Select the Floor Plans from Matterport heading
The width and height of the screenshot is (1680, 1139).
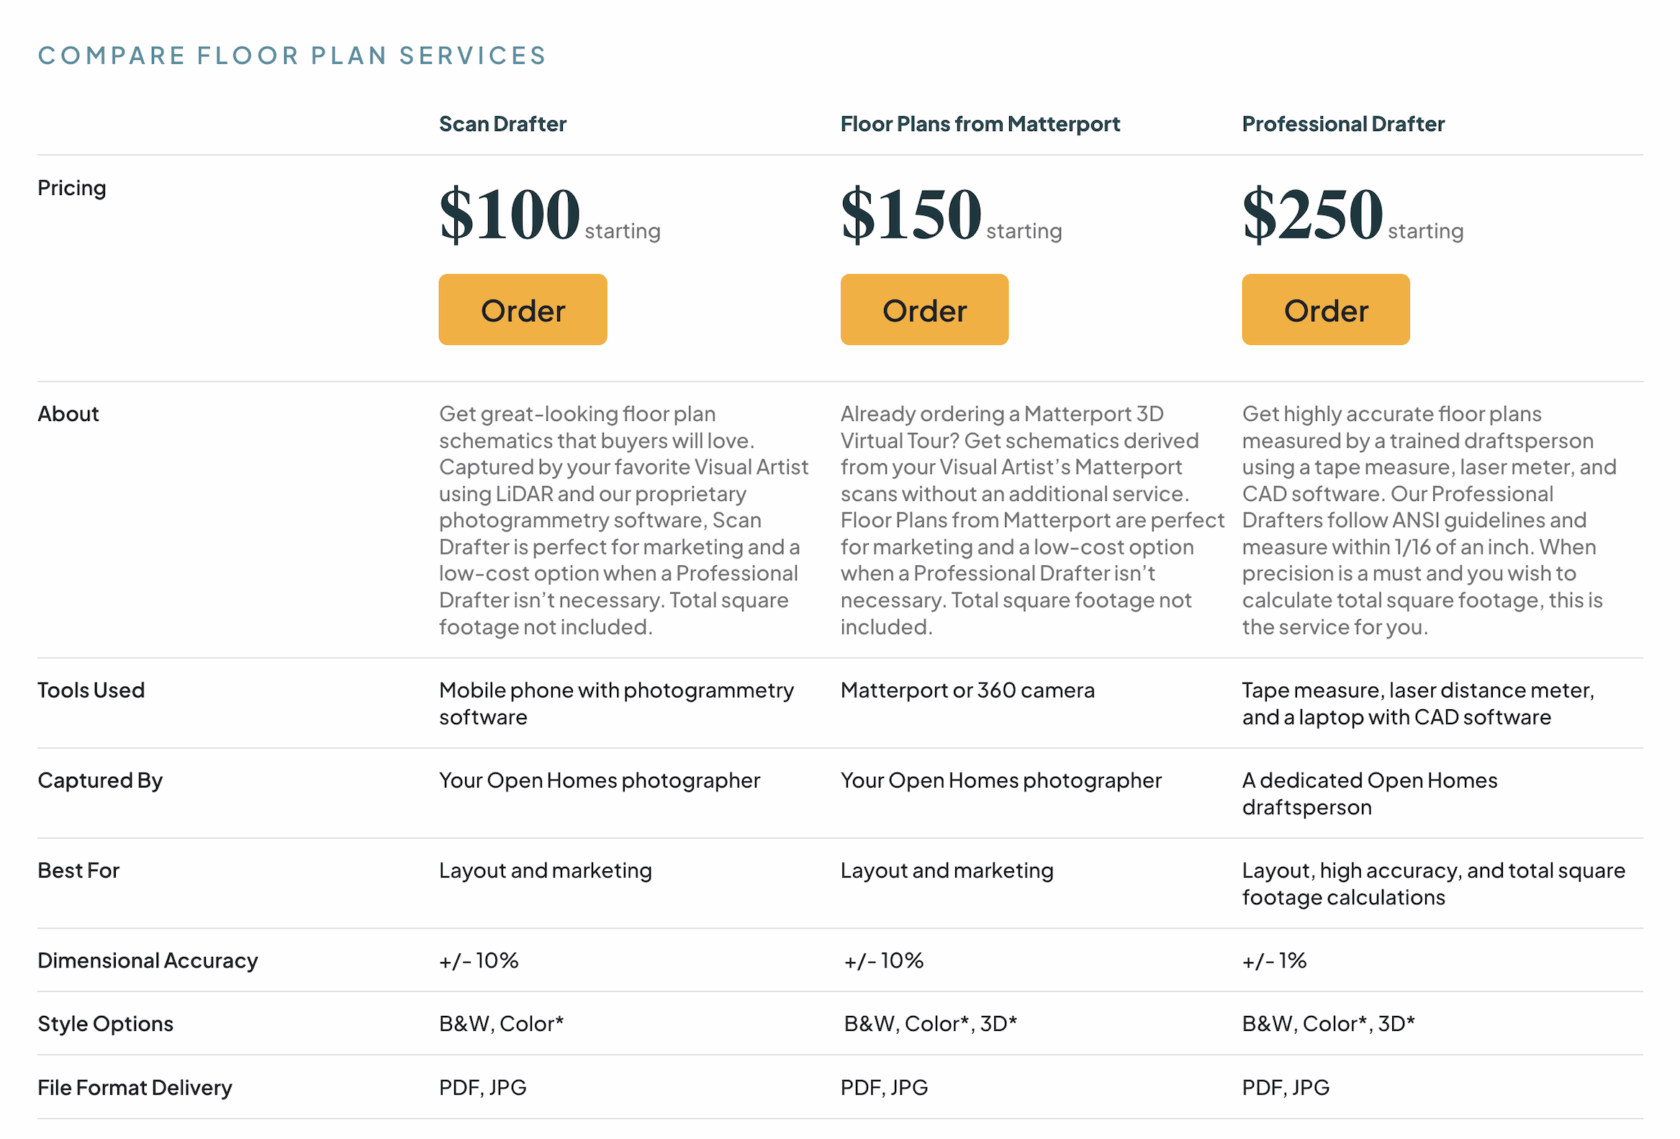[979, 124]
